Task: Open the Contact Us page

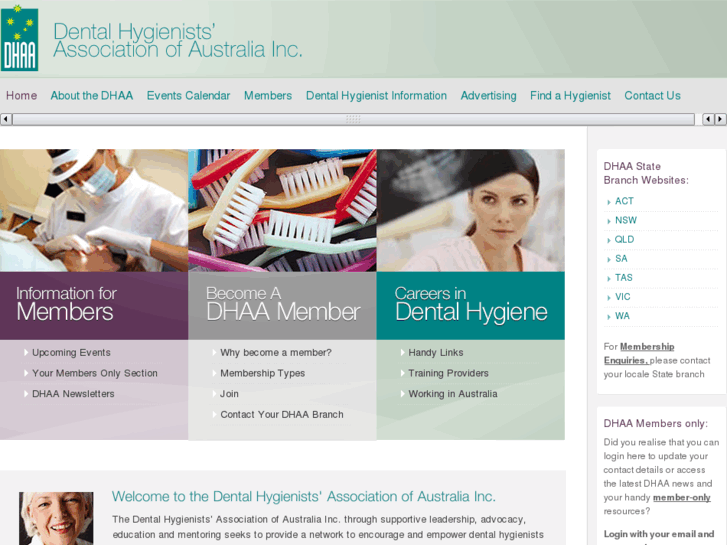Action: 652,96
